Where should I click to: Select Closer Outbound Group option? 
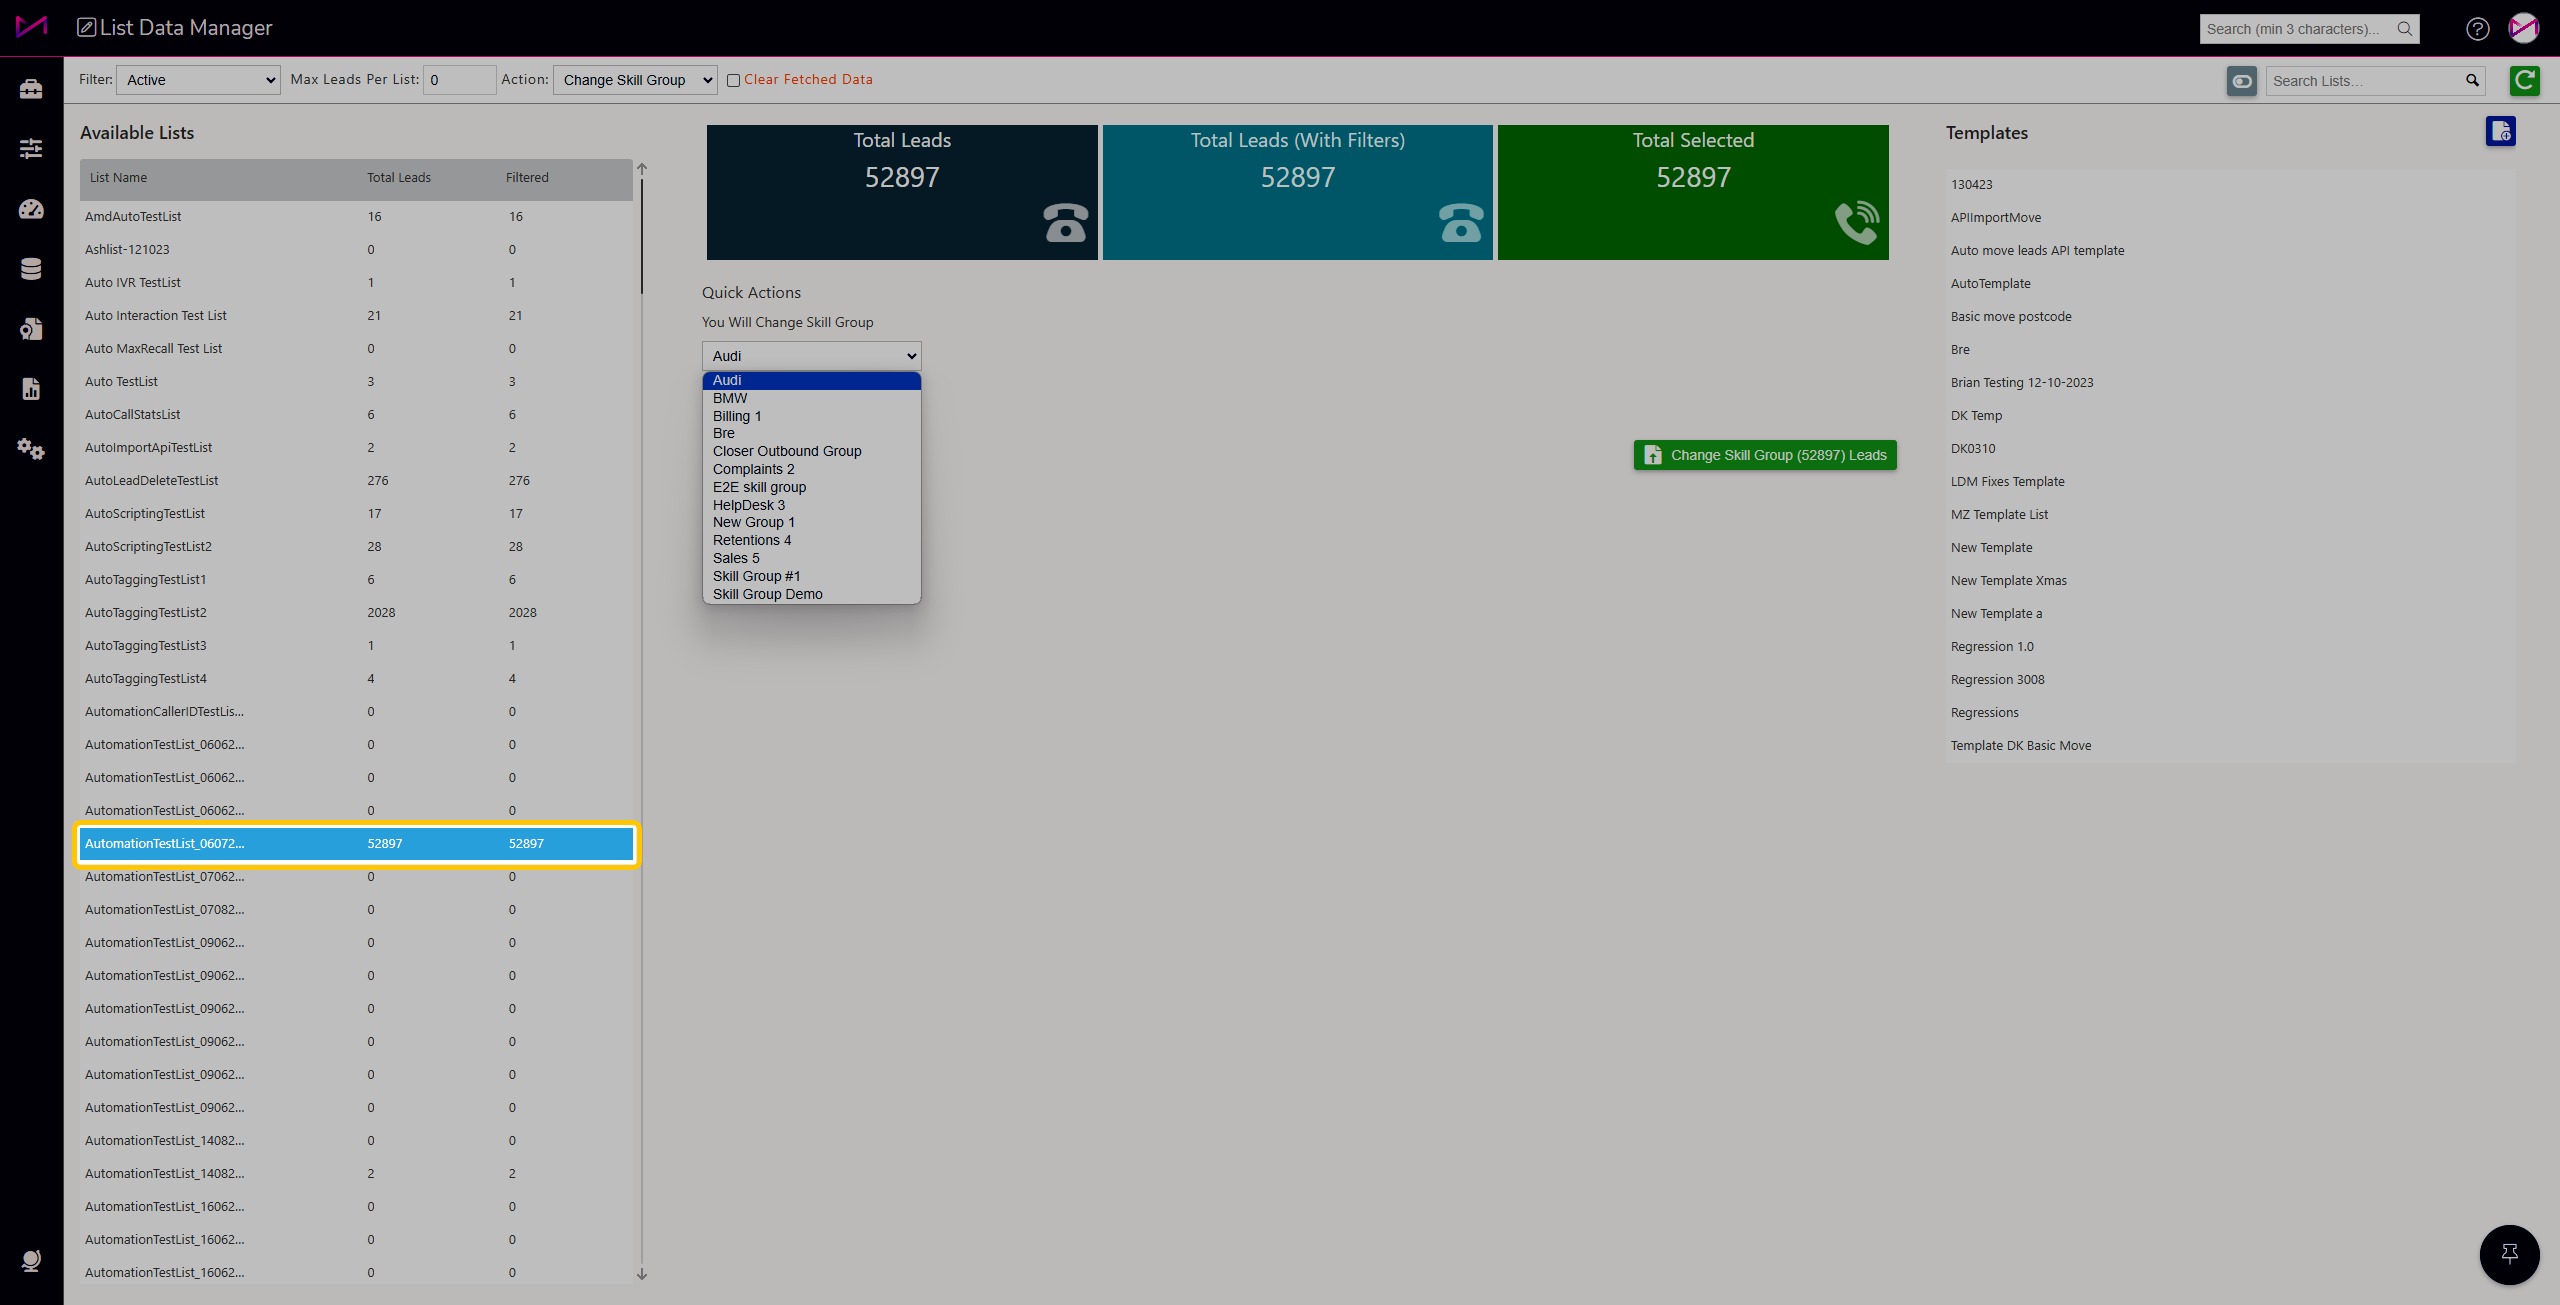[811, 451]
